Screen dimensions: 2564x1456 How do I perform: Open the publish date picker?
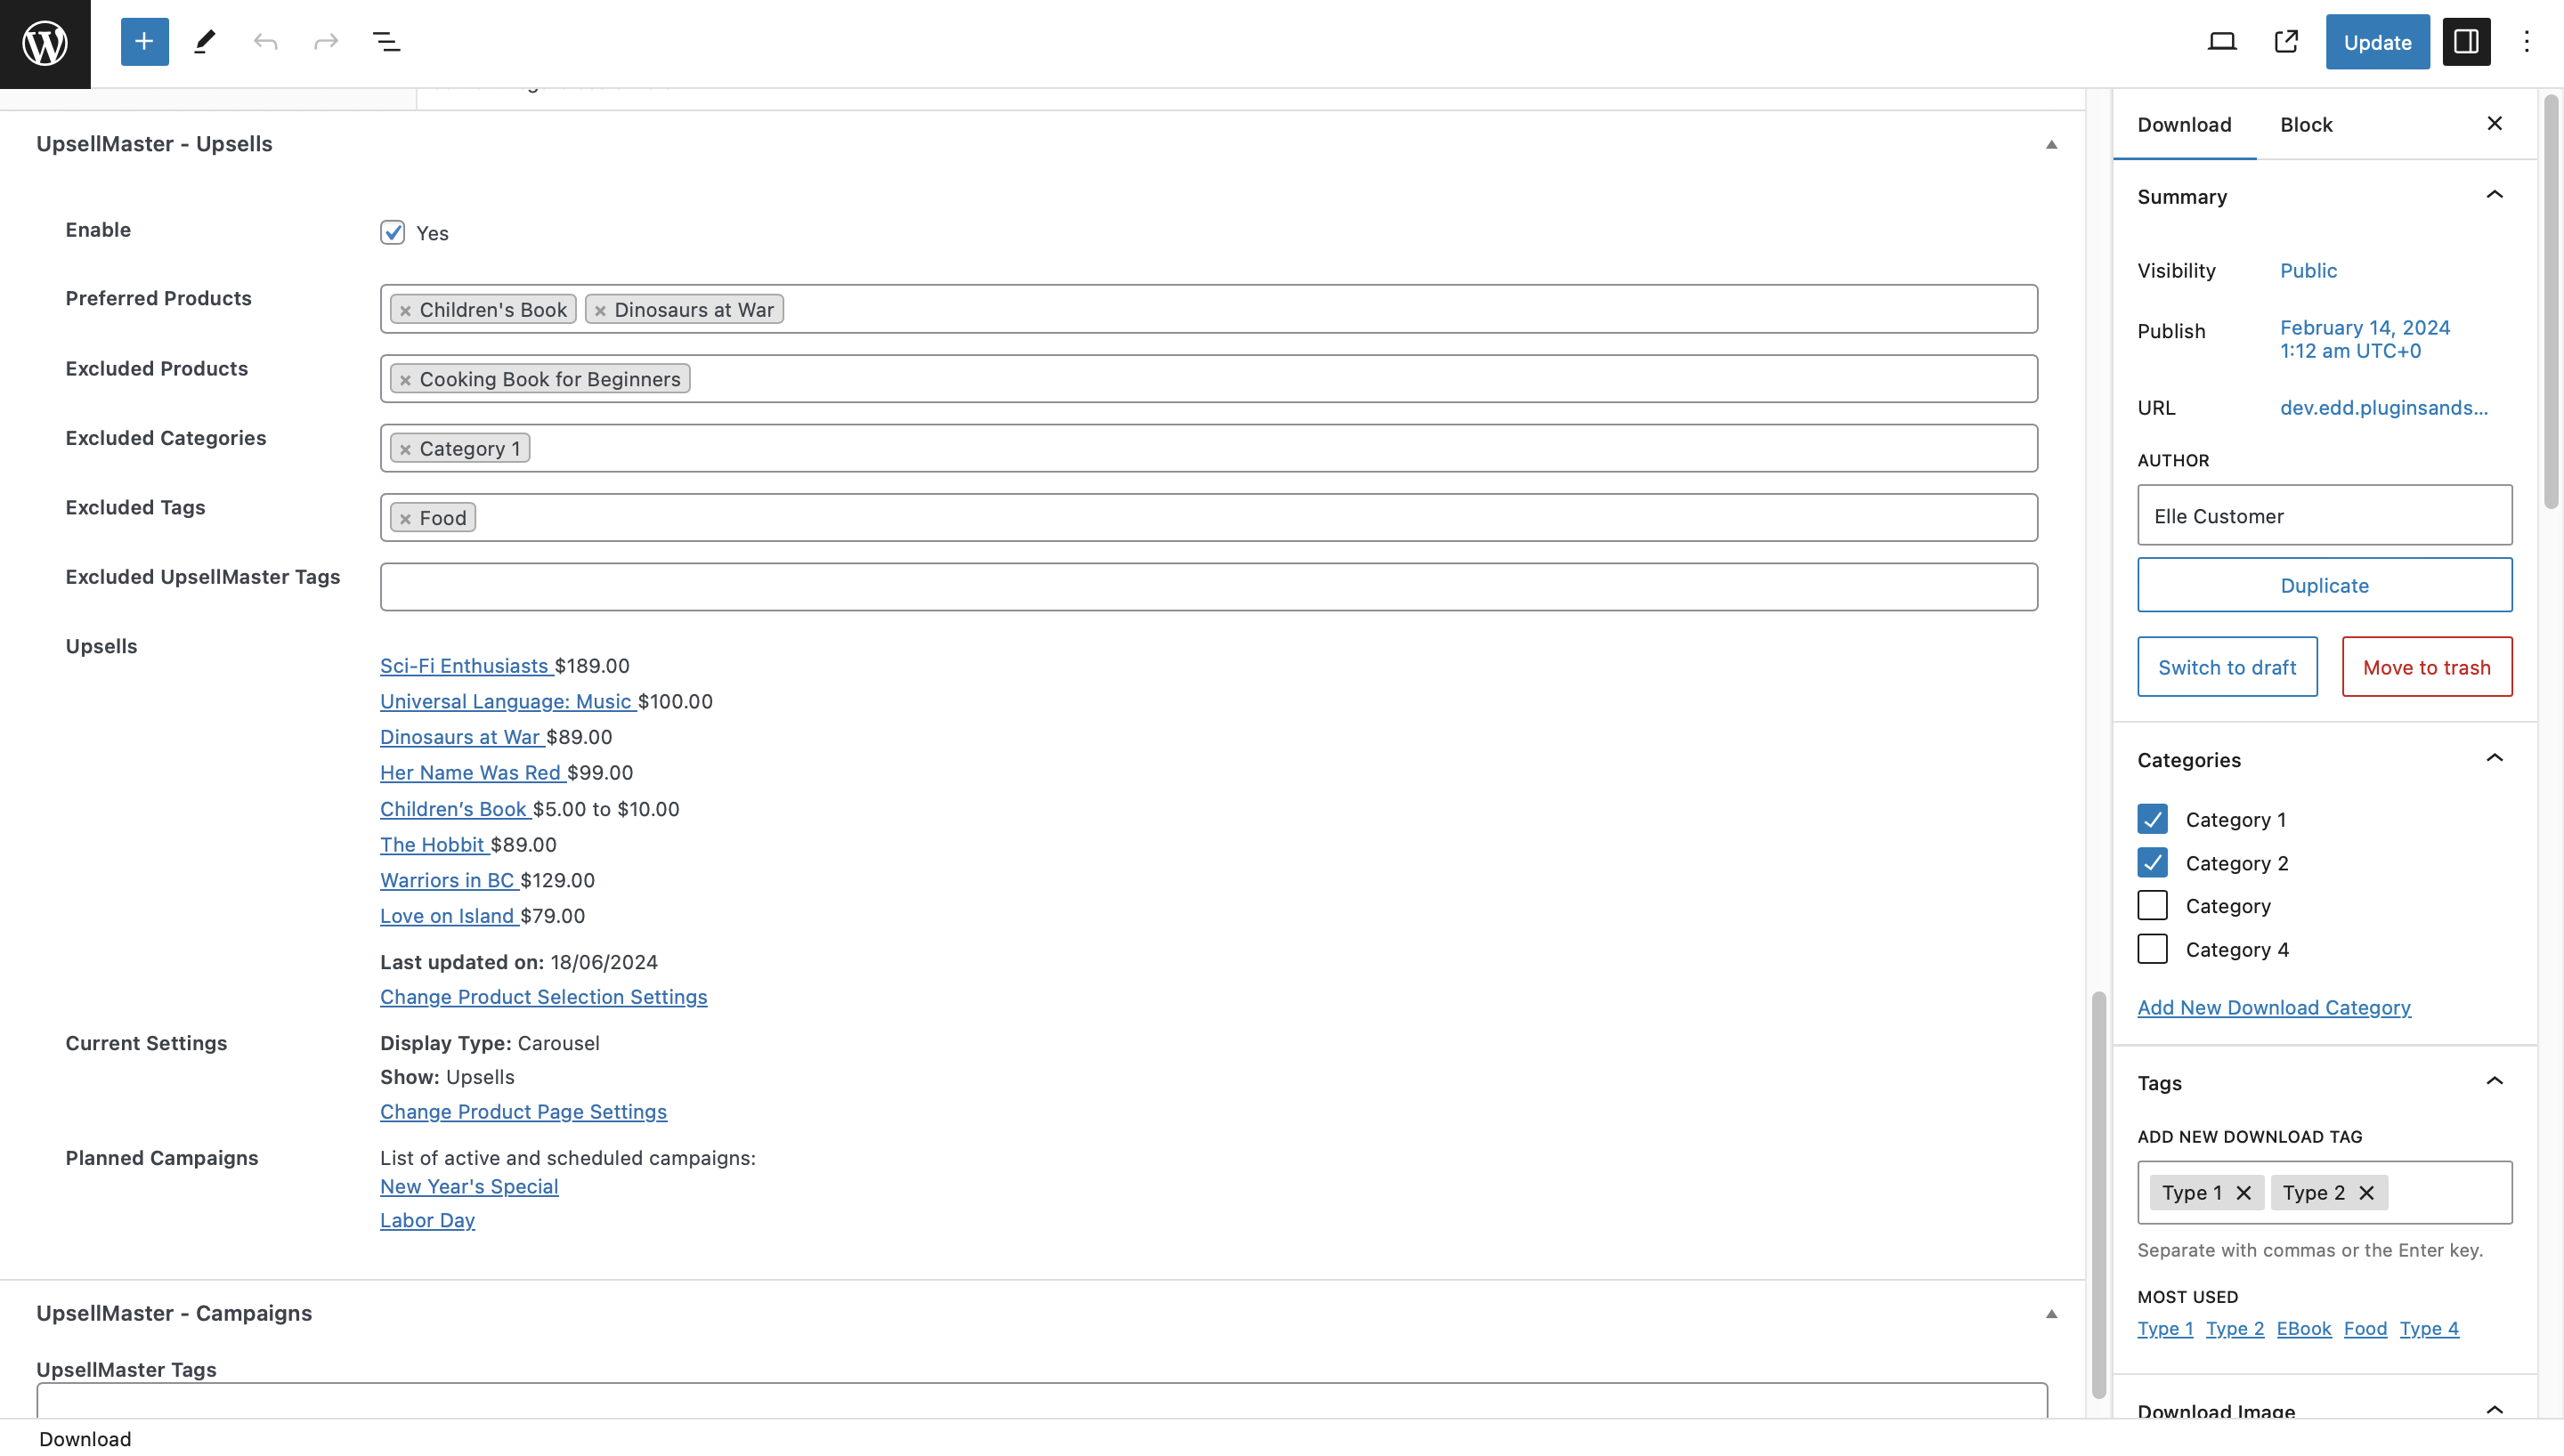[x=2364, y=339]
